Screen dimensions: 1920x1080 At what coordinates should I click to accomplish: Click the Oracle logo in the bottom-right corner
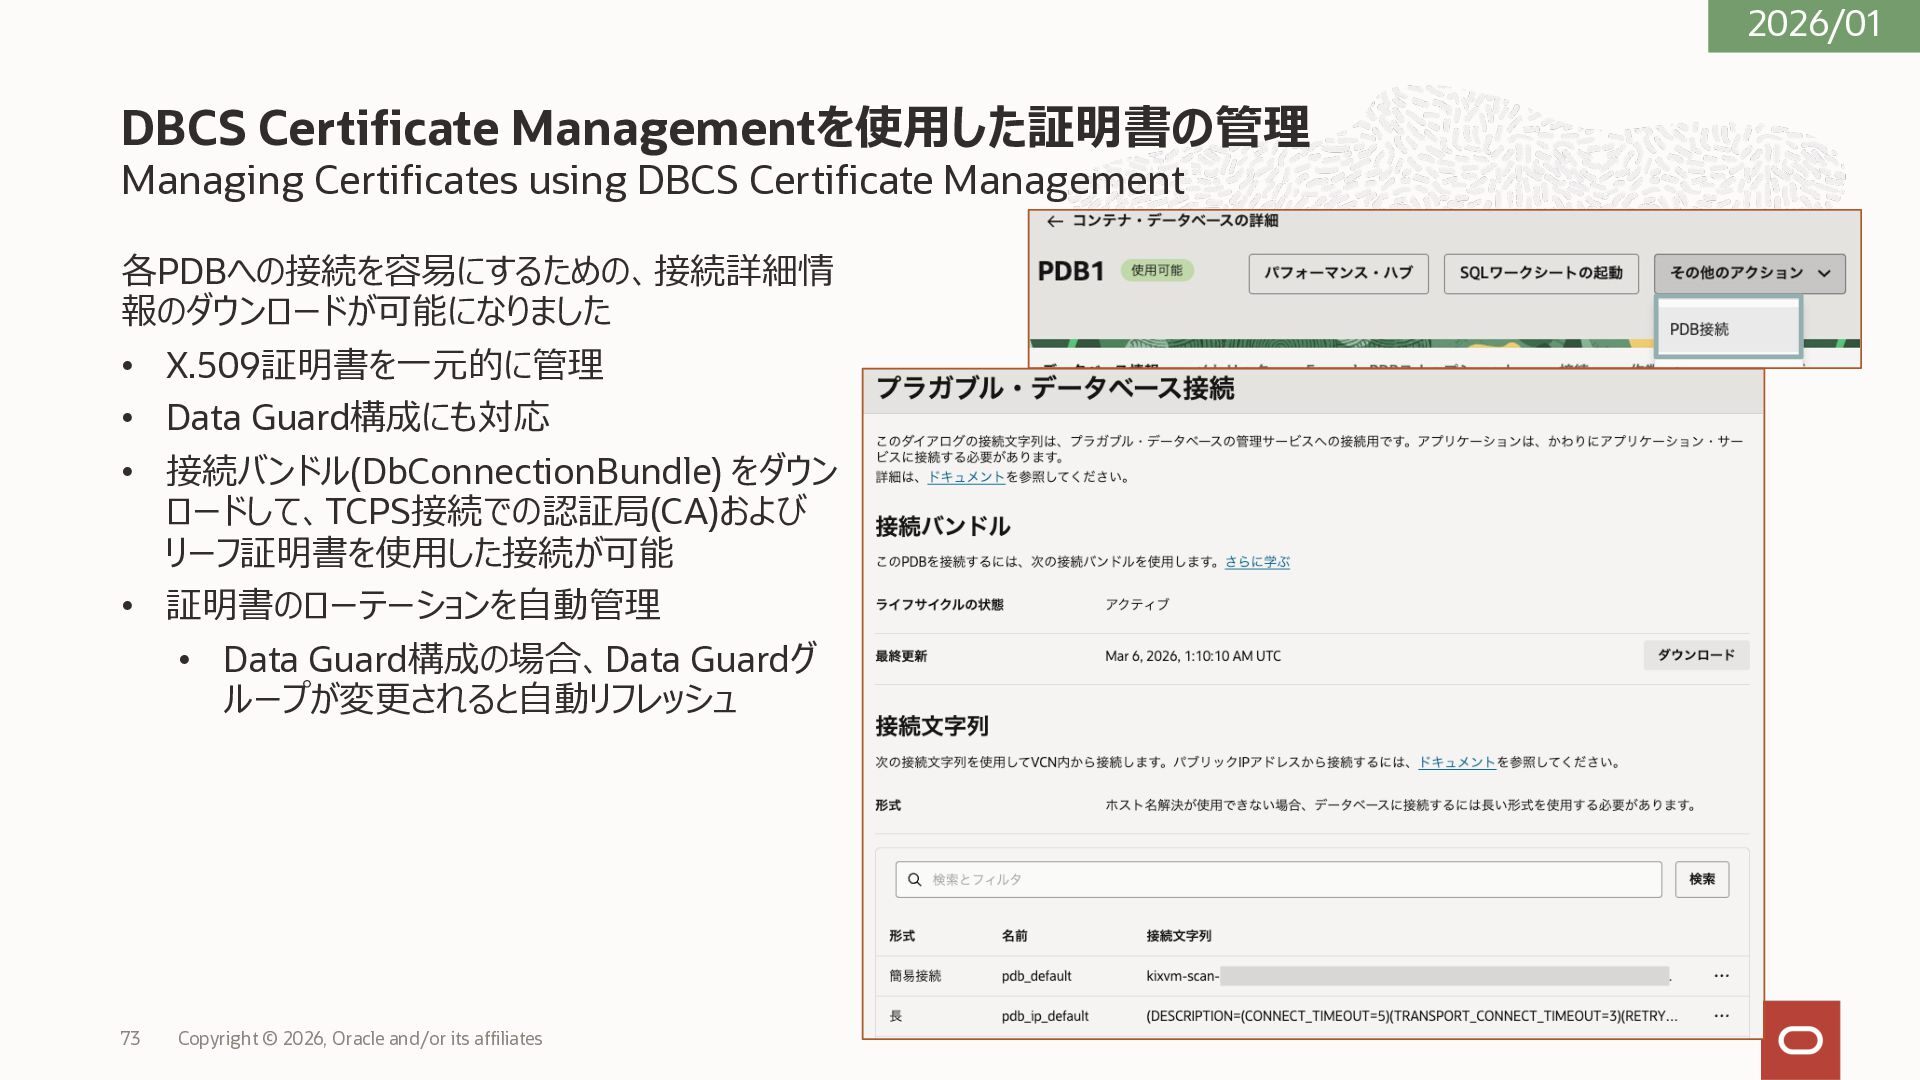click(1800, 1041)
